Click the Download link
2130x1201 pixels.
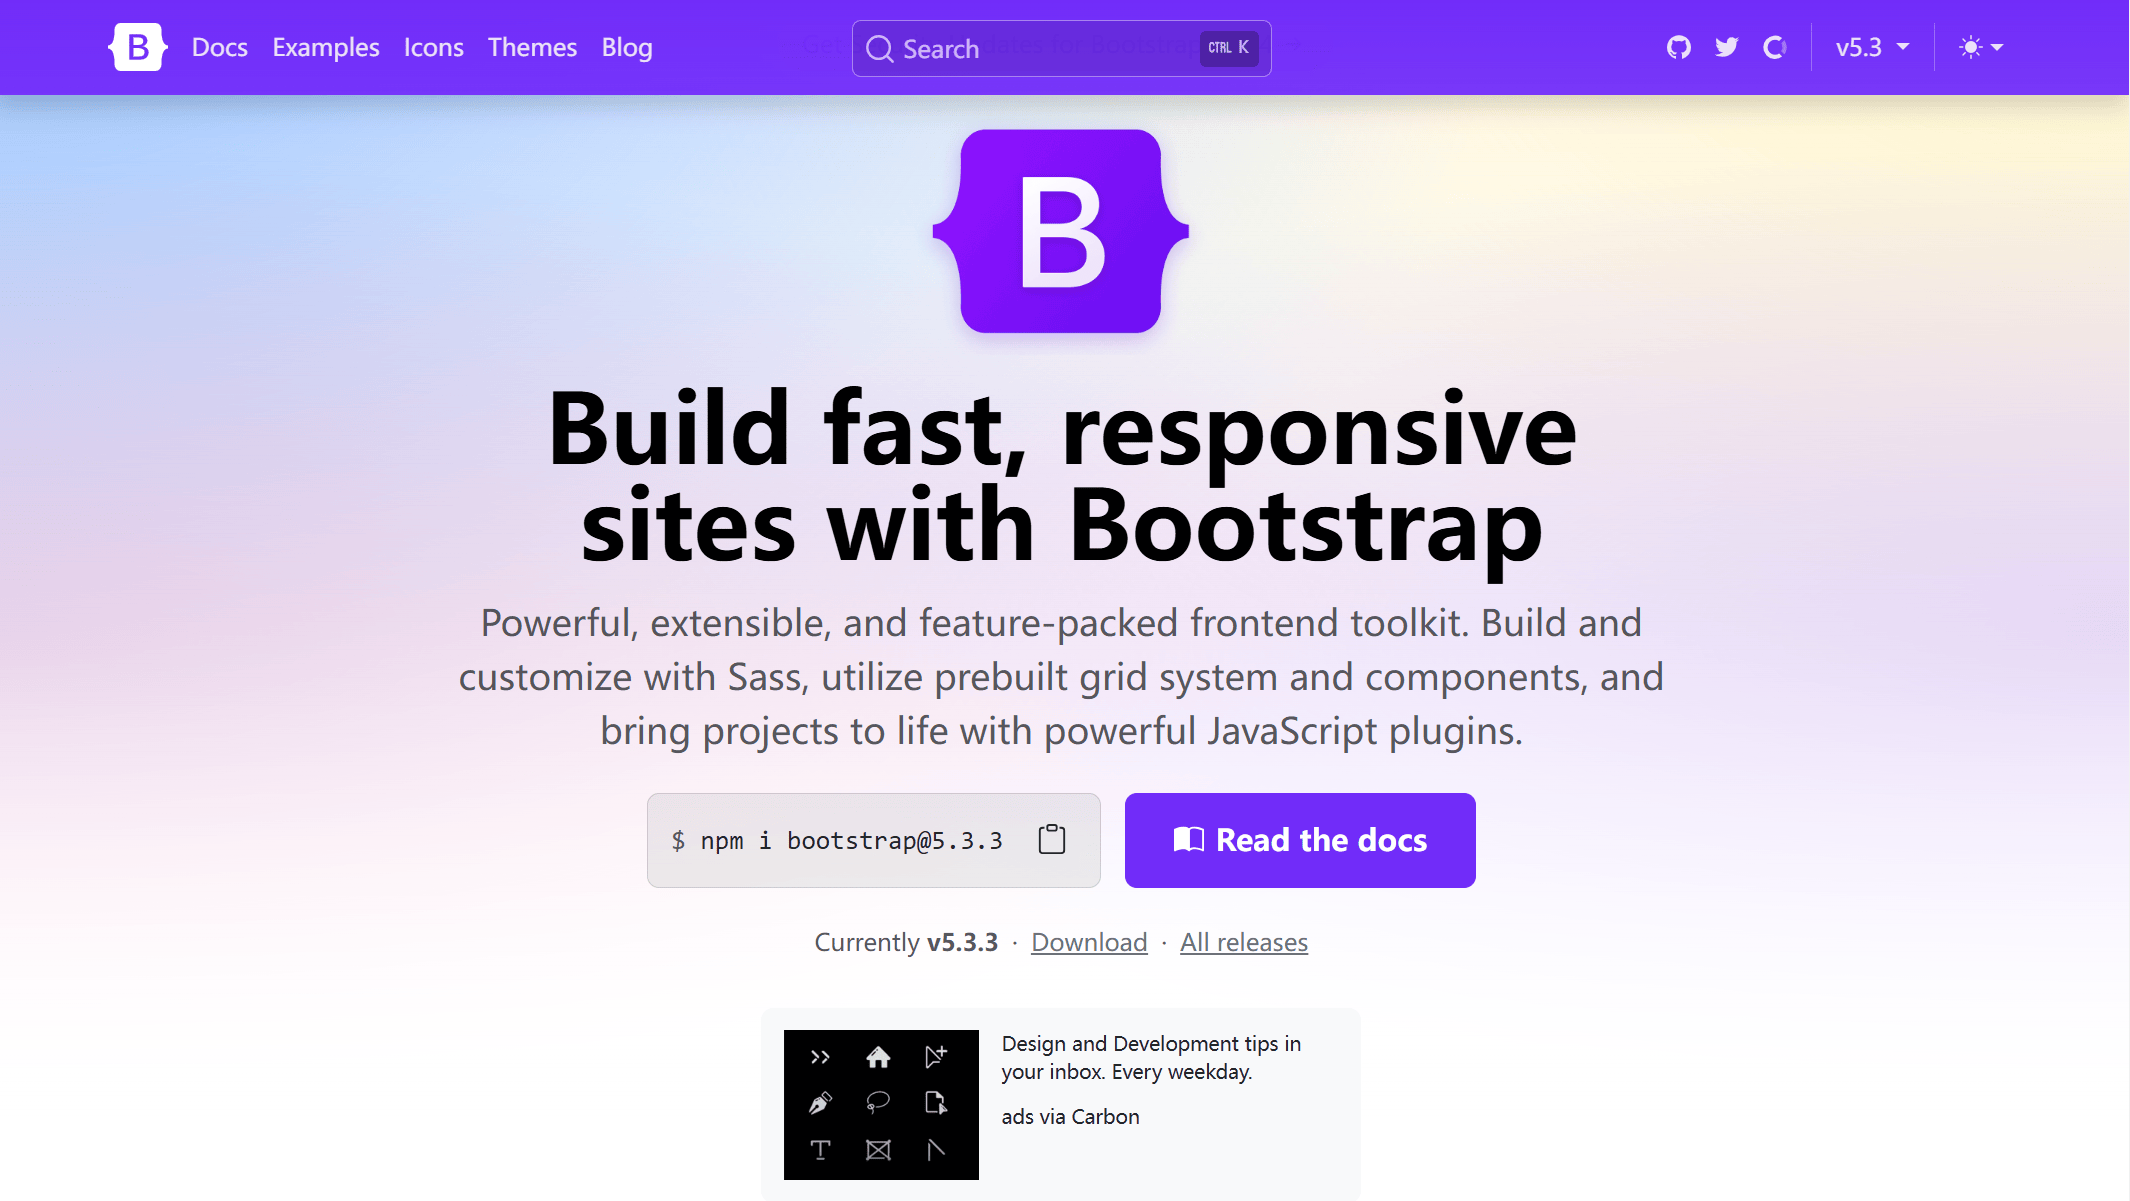tap(1089, 942)
